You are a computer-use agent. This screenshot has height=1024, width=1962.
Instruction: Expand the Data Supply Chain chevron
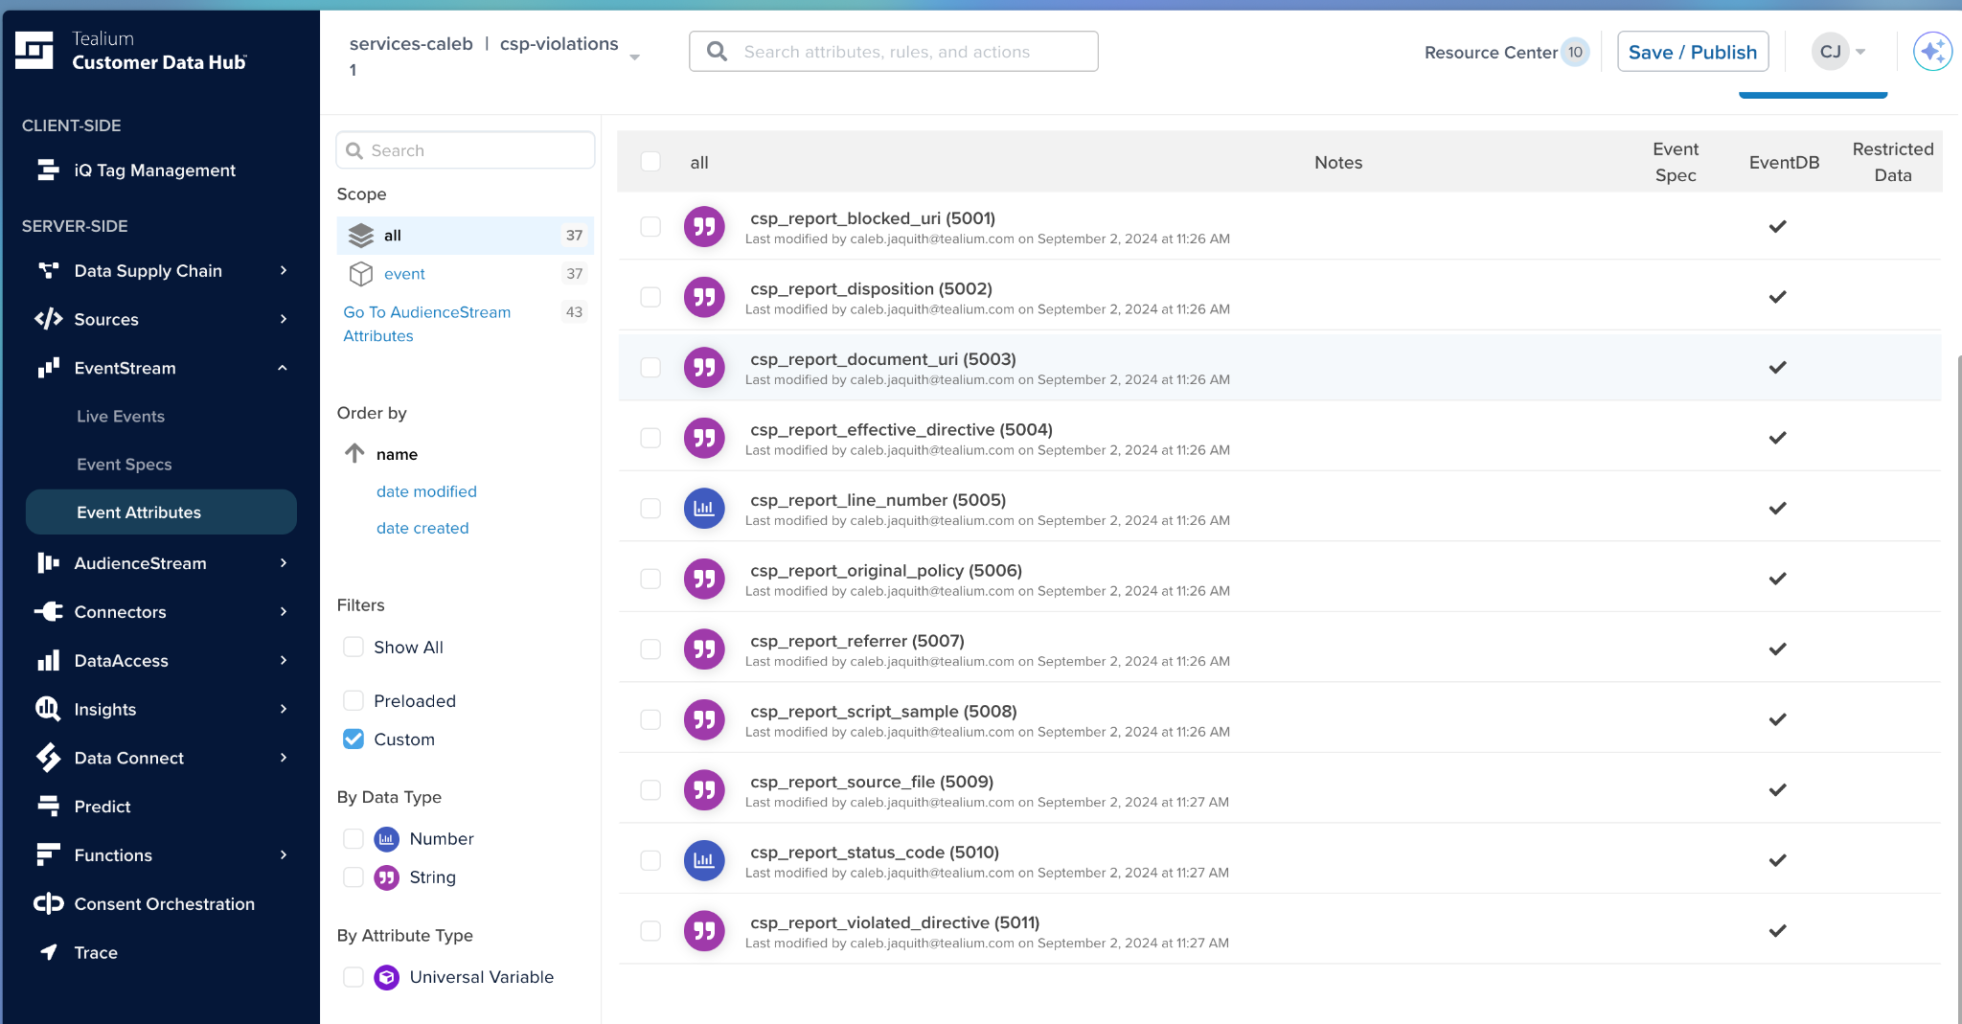pos(284,270)
